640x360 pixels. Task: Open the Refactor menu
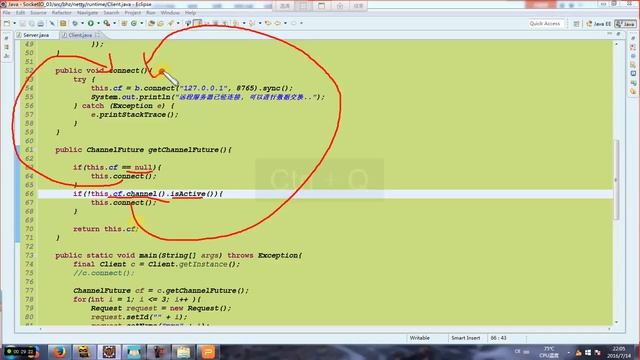pos(62,13)
